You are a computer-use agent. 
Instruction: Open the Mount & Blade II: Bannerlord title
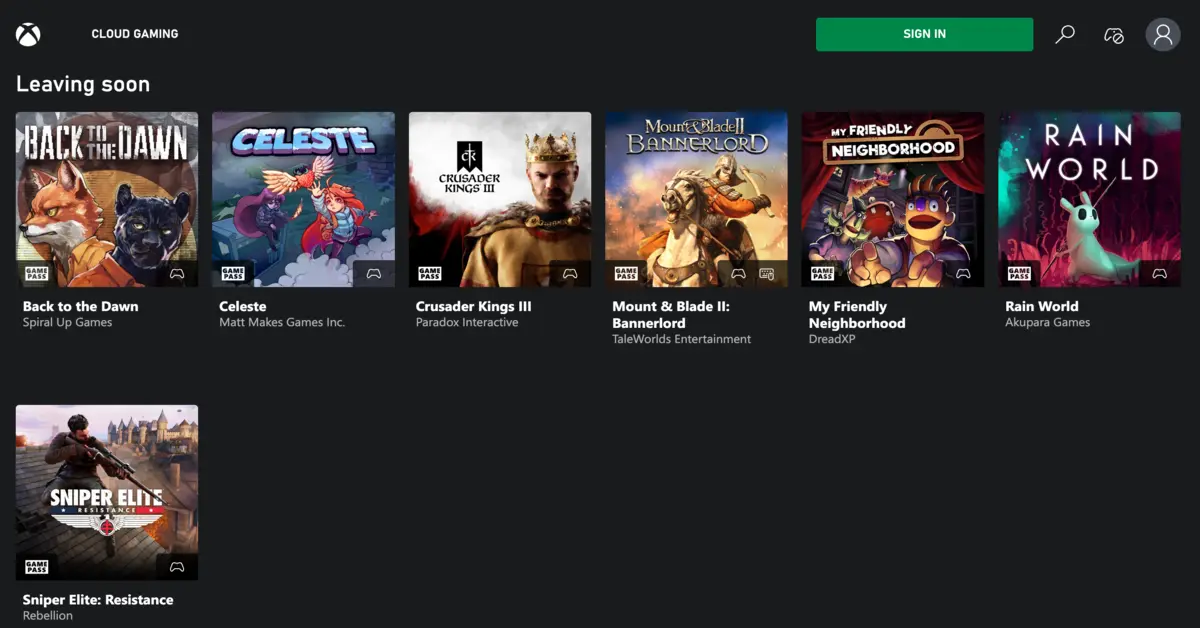click(x=671, y=315)
